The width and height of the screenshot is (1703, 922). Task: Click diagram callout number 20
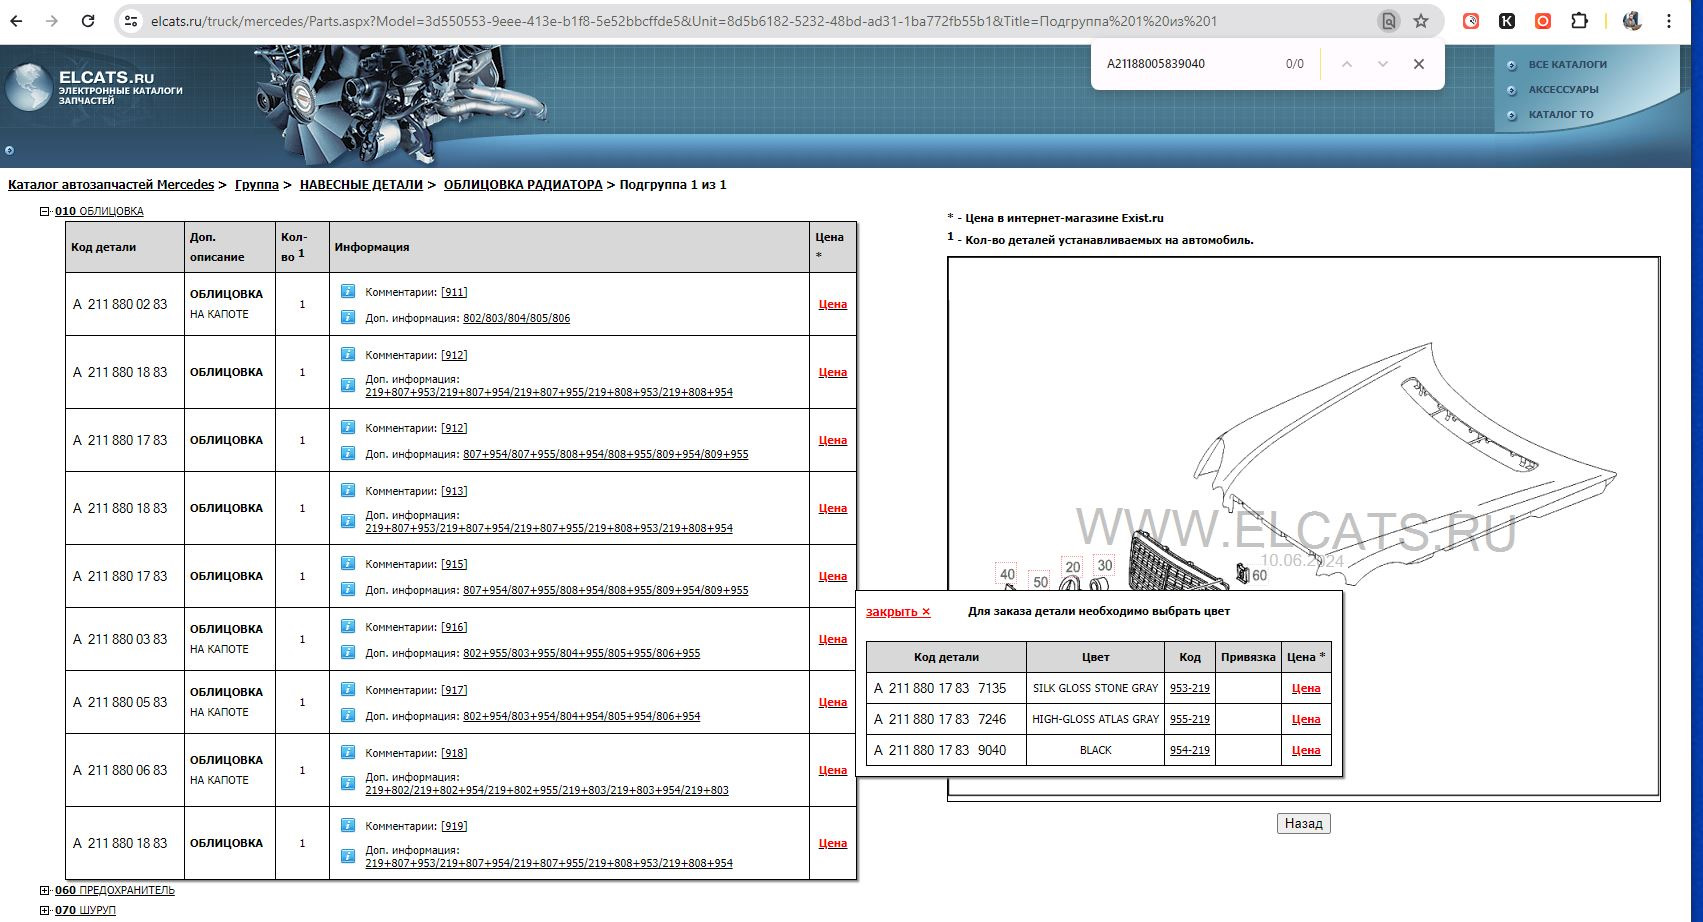[1072, 567]
